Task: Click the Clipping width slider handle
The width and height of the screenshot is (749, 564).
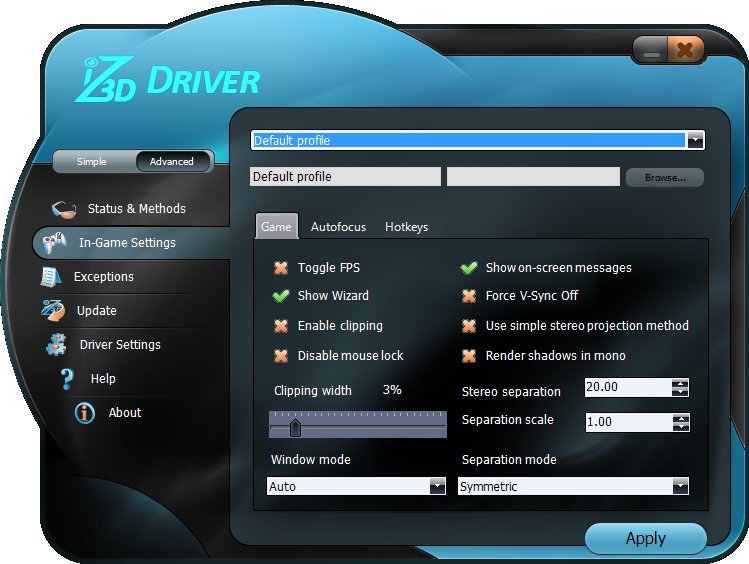Action: tap(295, 427)
